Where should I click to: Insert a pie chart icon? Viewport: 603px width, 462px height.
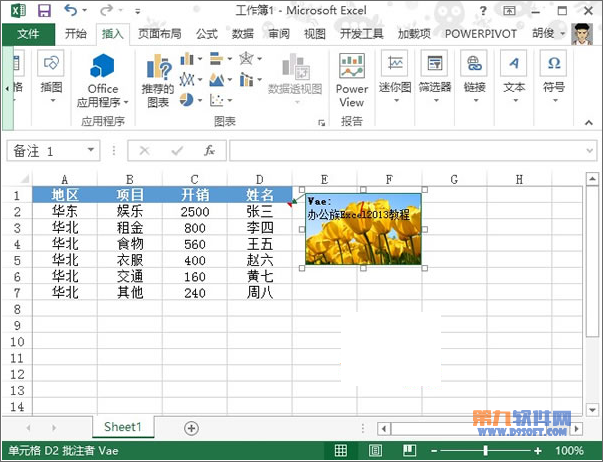pyautogui.click(x=187, y=100)
